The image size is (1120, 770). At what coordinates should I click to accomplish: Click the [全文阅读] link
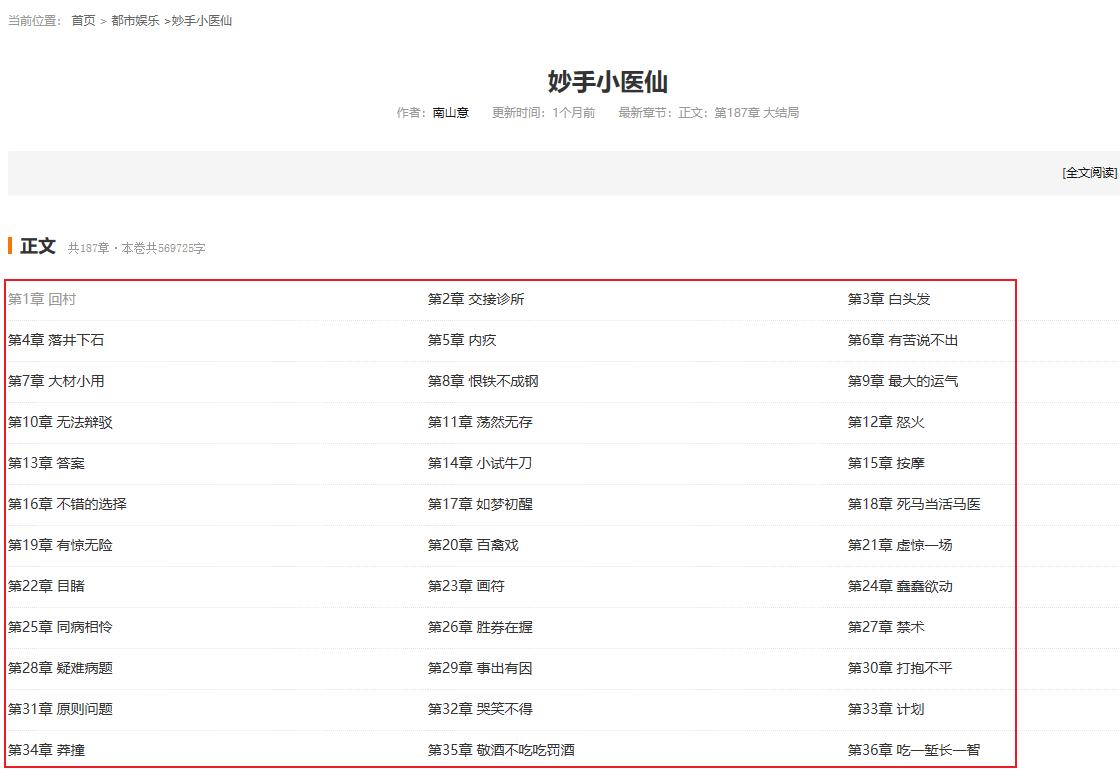pos(1089,173)
